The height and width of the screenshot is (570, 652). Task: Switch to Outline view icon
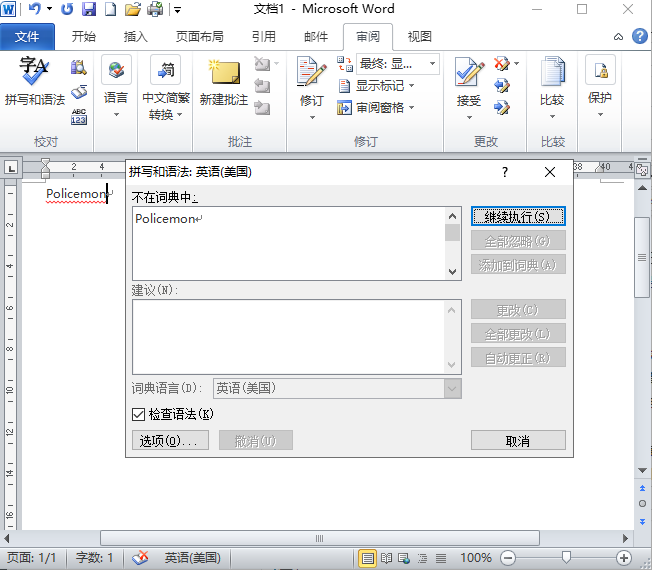click(x=422, y=558)
